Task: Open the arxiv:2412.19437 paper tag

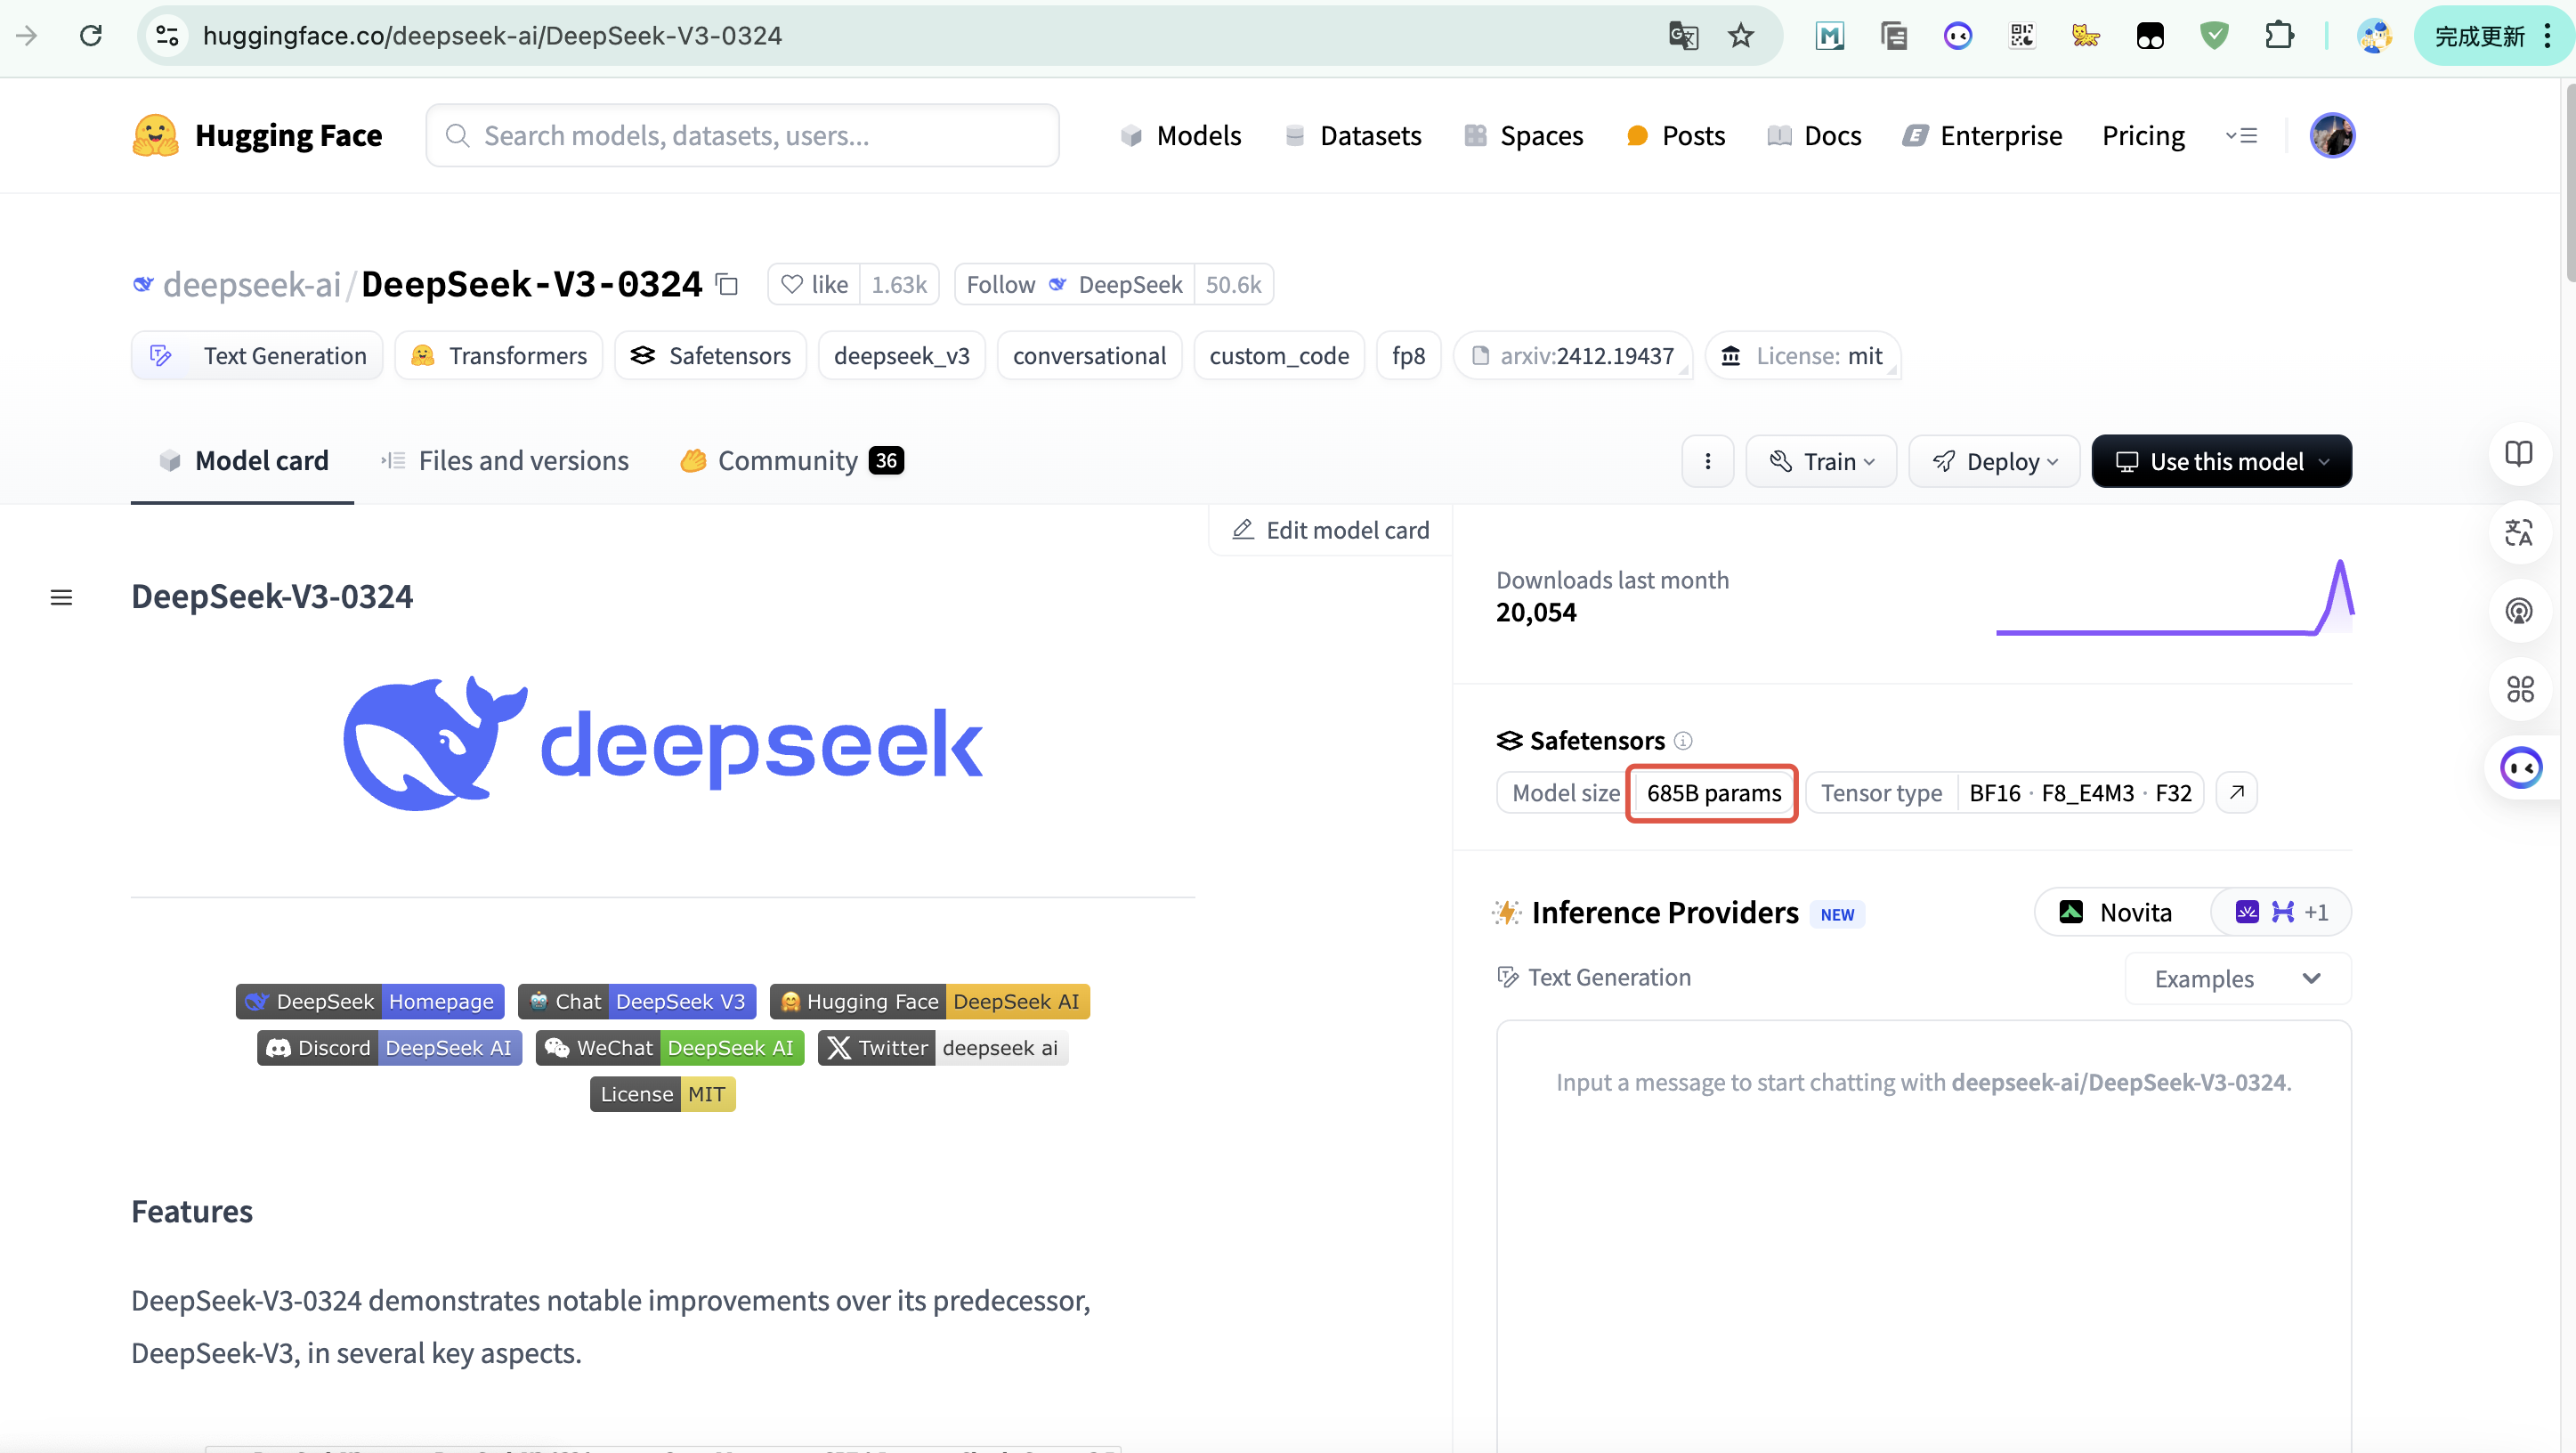Action: tap(1573, 356)
